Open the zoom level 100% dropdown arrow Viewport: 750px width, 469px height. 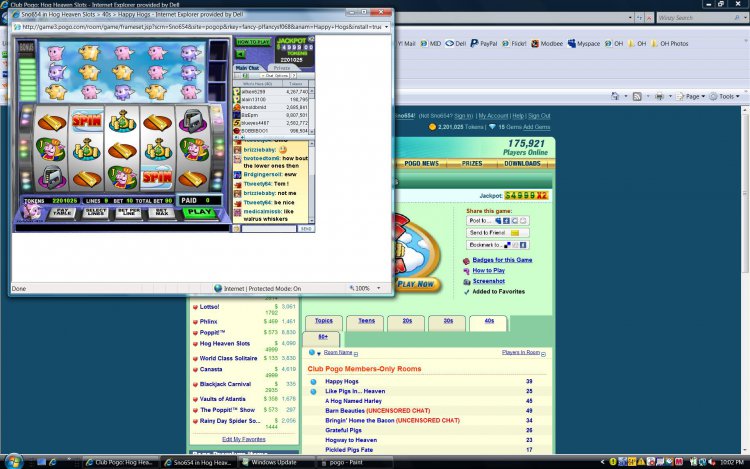click(378, 288)
